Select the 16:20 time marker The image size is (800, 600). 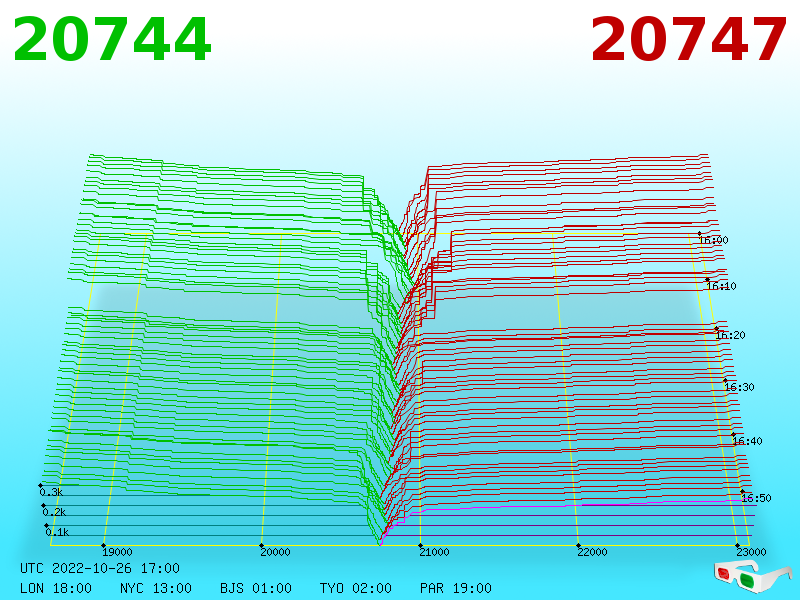point(731,335)
